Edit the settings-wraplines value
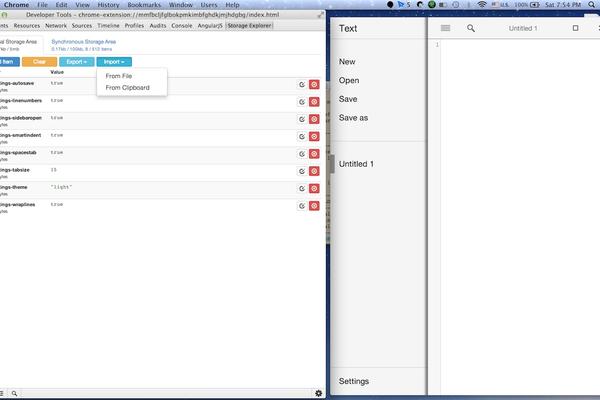 coord(302,206)
